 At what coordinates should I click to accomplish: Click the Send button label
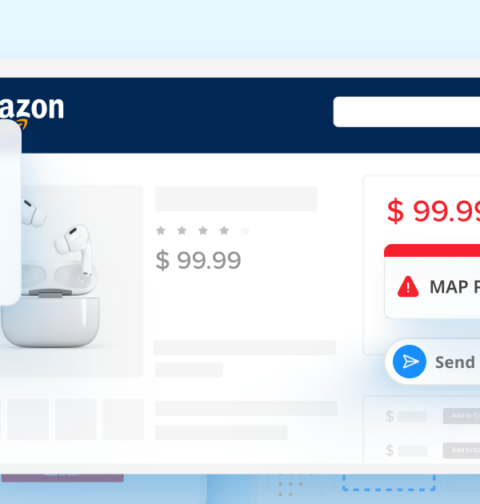(455, 362)
